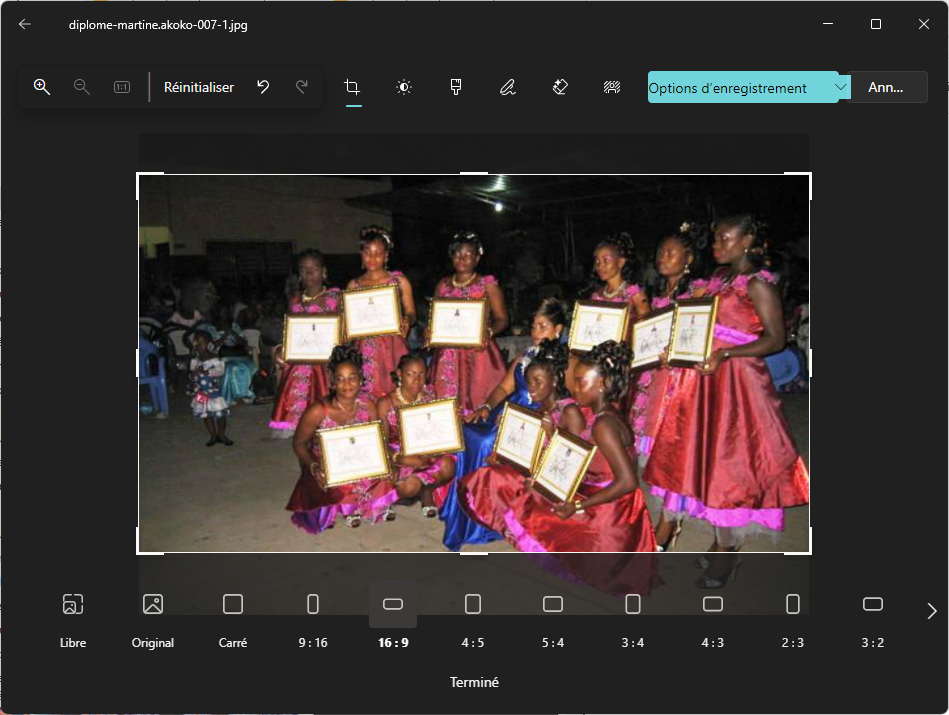
Task: Click the Annuler button
Action: pos(886,87)
